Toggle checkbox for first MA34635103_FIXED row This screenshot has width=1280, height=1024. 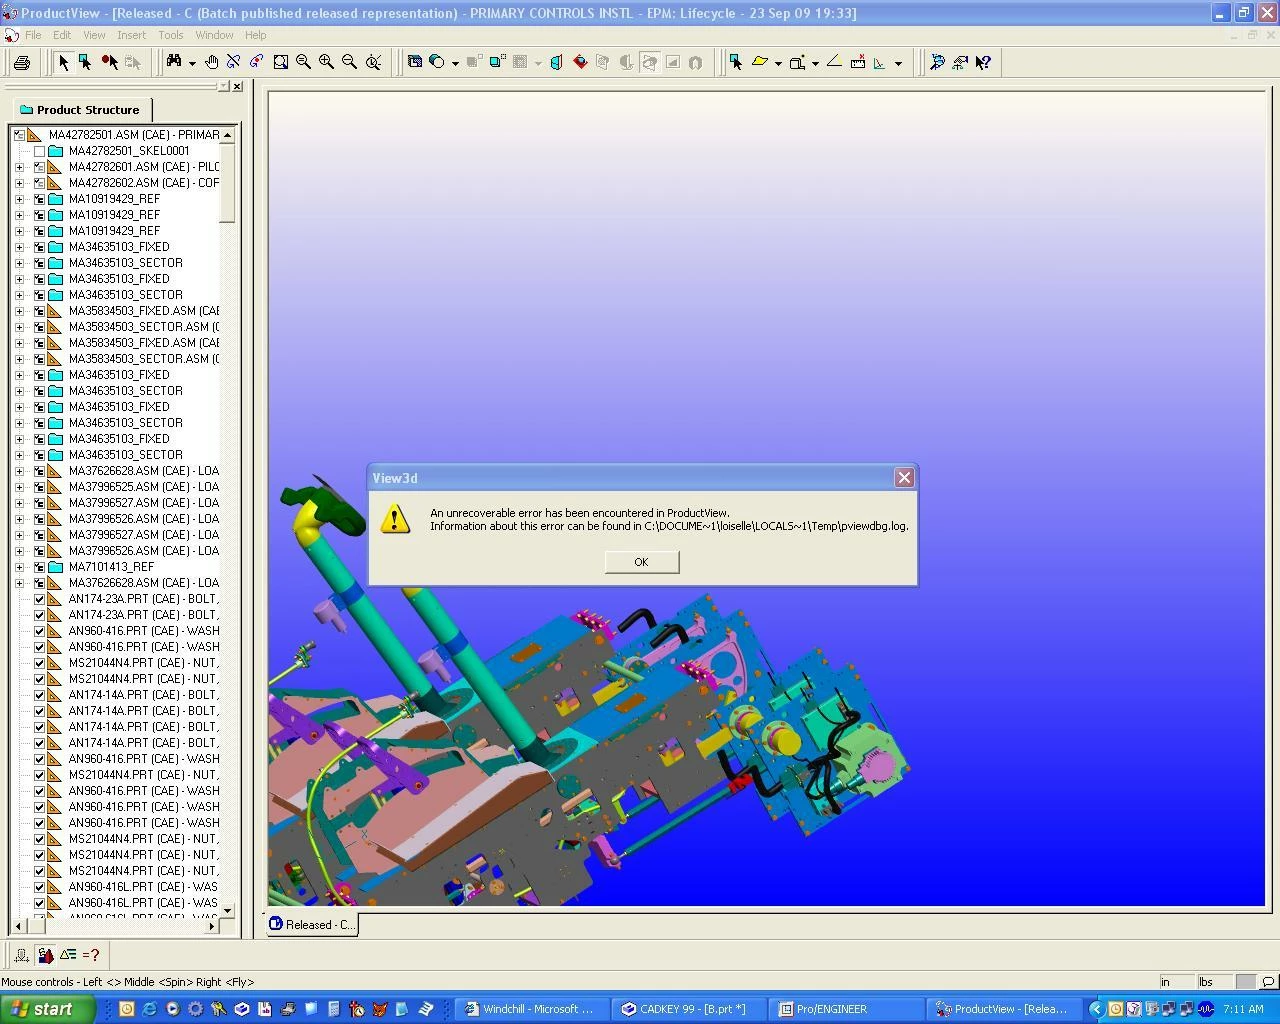(39, 247)
